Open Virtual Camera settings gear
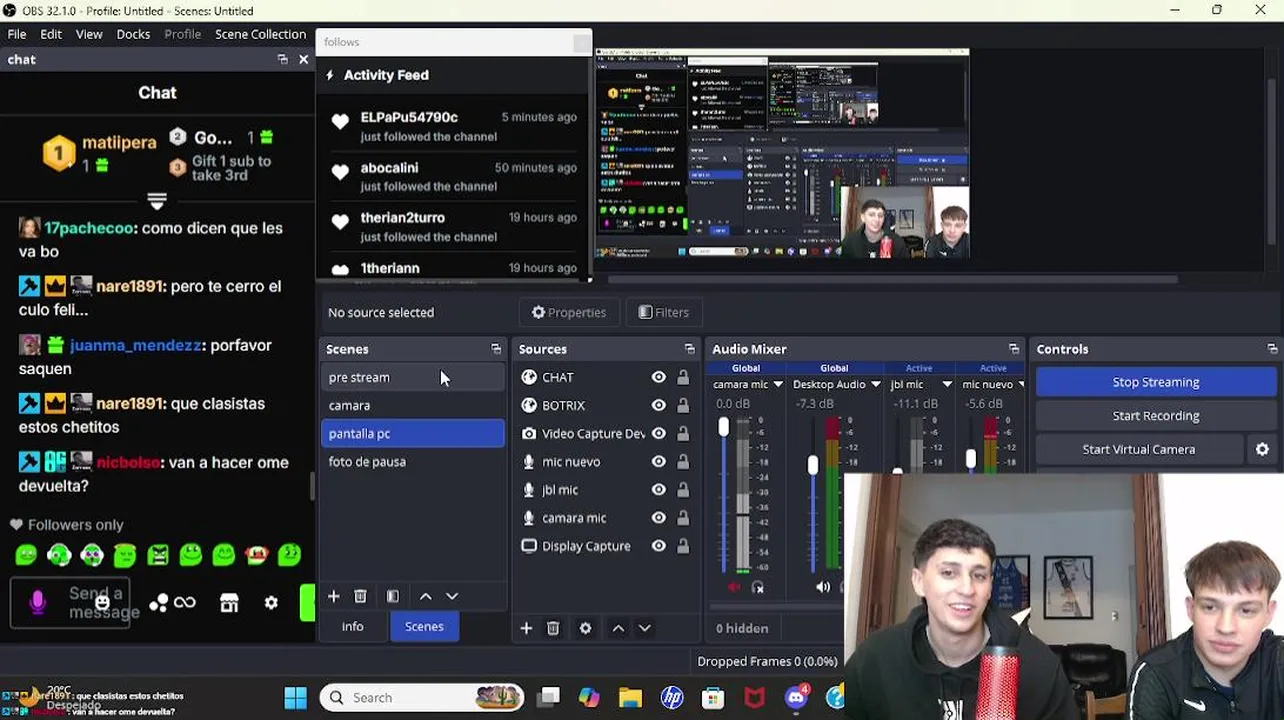1284x720 pixels. 1262,450
